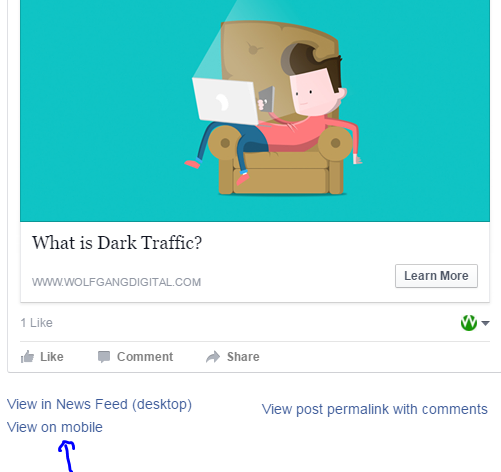Click the laptop in the ad illustration
Viewport: 501px width, 472px height.
click(x=225, y=101)
